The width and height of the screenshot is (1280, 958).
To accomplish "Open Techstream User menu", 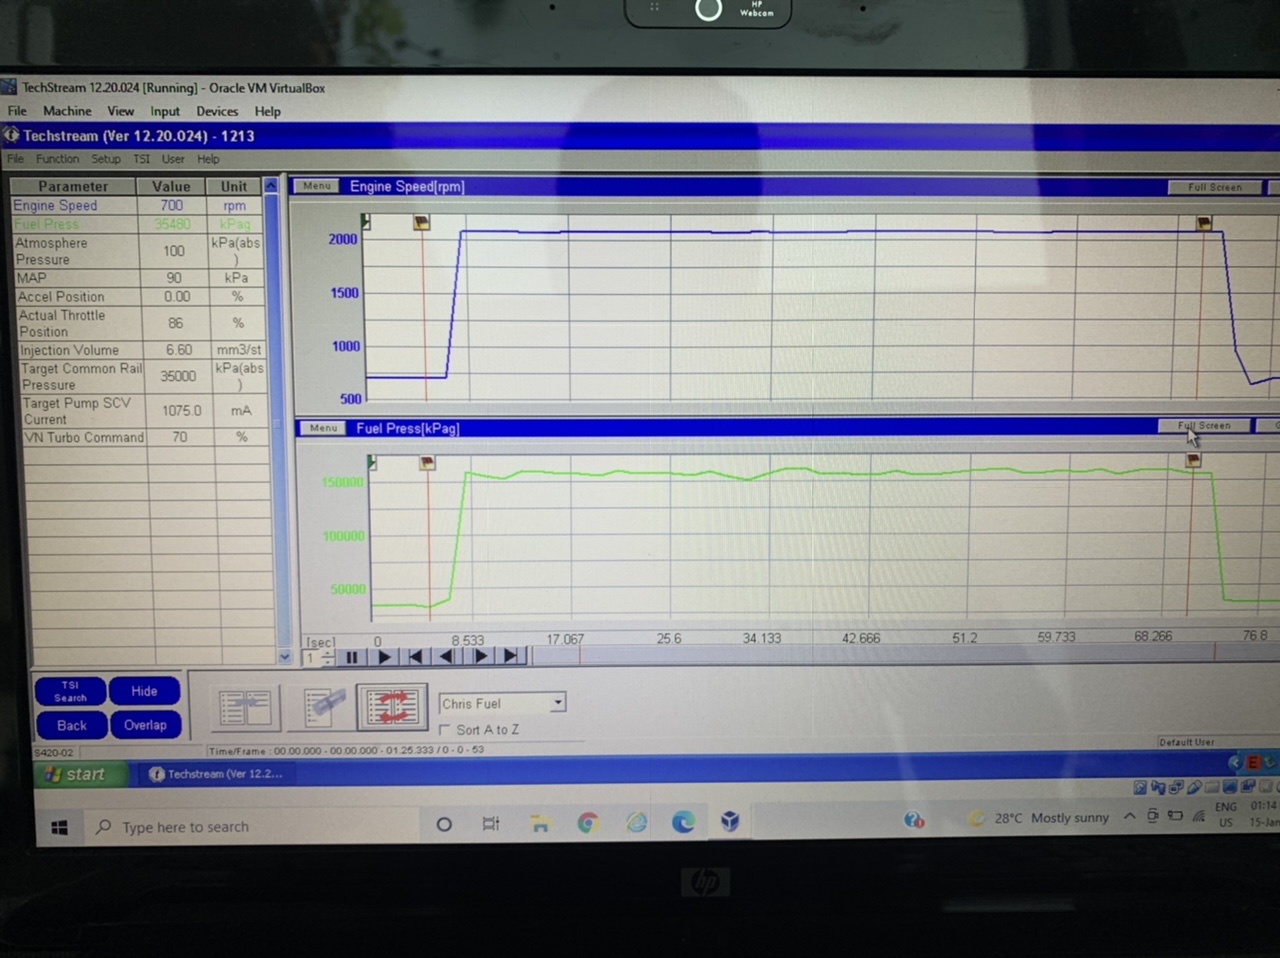I will tap(173, 159).
